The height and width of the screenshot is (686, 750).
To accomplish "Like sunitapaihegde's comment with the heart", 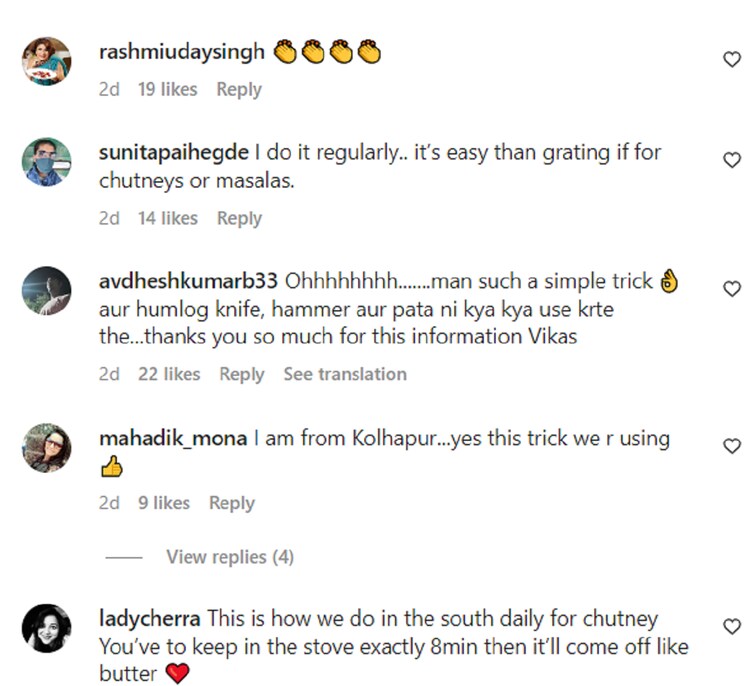I will pos(731,160).
